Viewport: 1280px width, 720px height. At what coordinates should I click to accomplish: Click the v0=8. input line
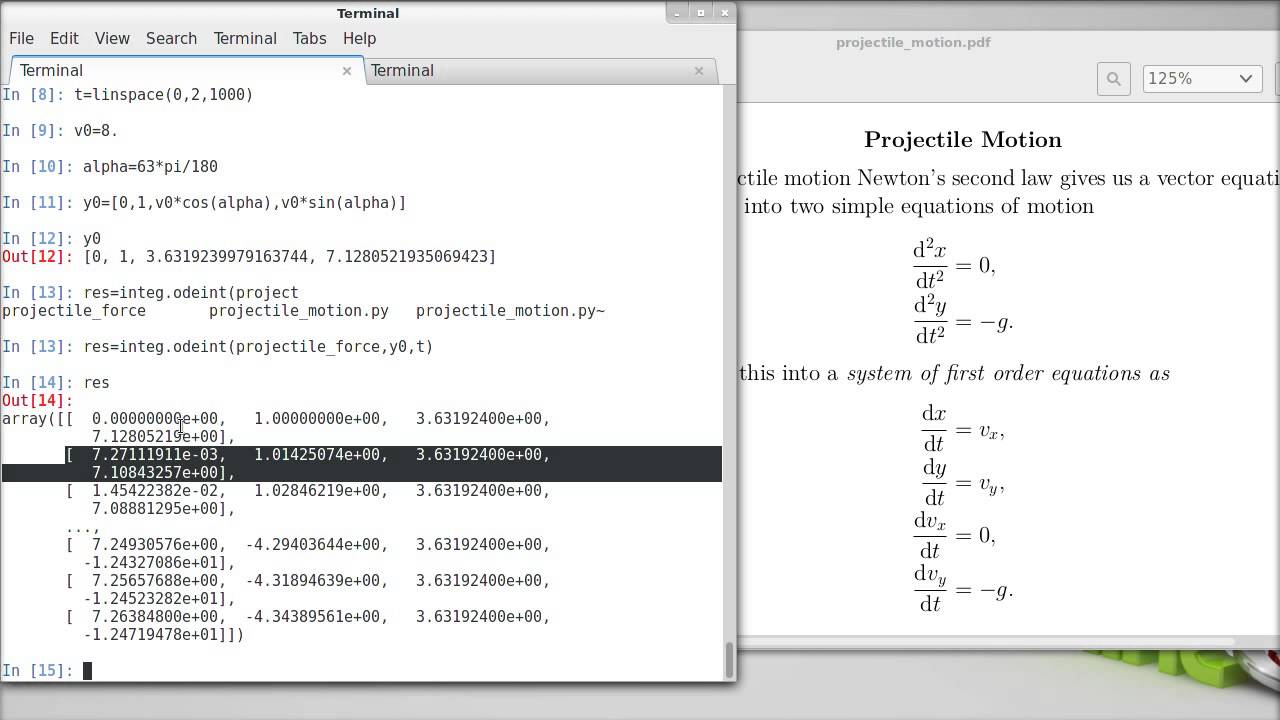point(96,131)
